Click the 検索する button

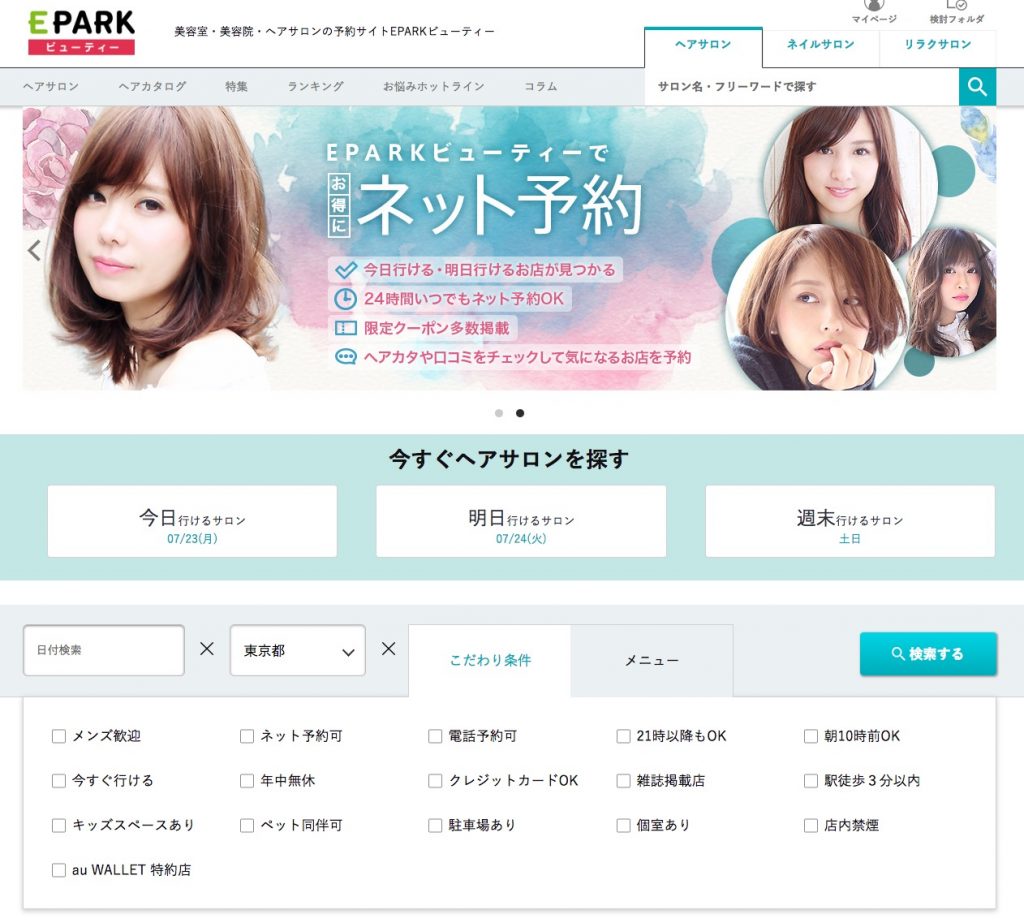pos(928,653)
